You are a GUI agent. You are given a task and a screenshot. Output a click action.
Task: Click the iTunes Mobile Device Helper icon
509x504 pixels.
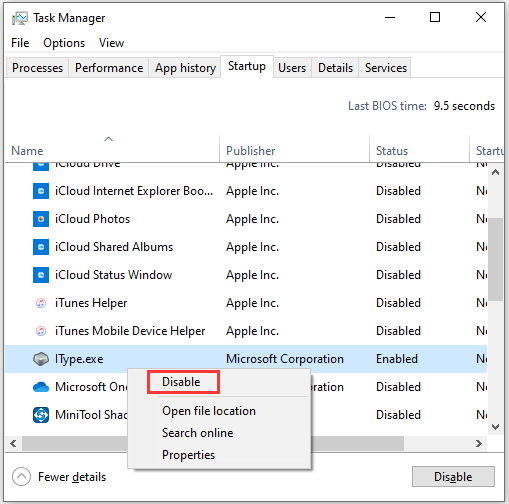coord(41,331)
